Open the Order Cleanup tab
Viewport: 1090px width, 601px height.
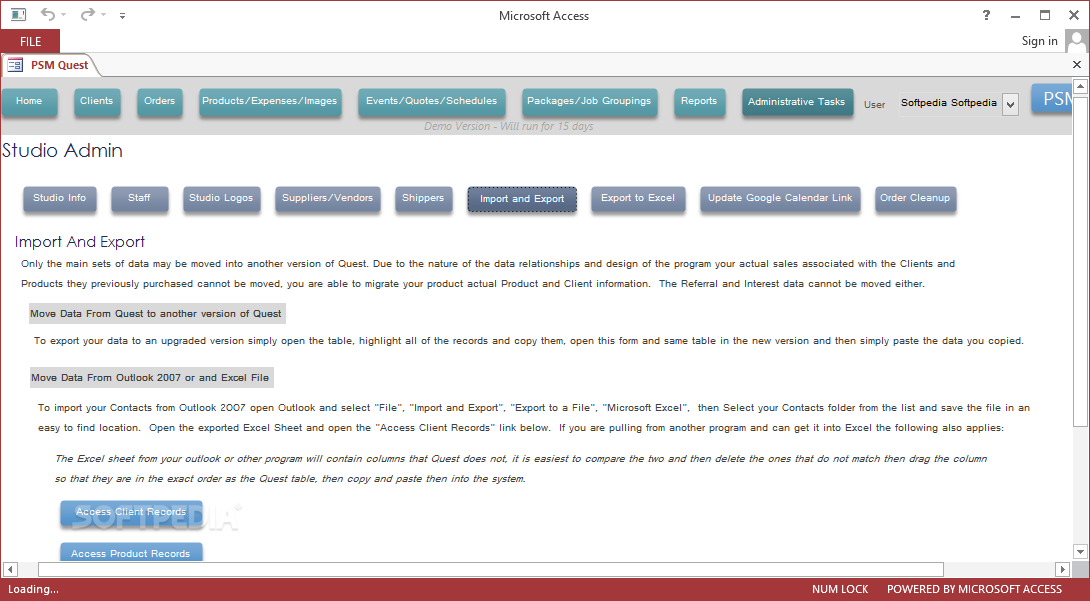[915, 199]
